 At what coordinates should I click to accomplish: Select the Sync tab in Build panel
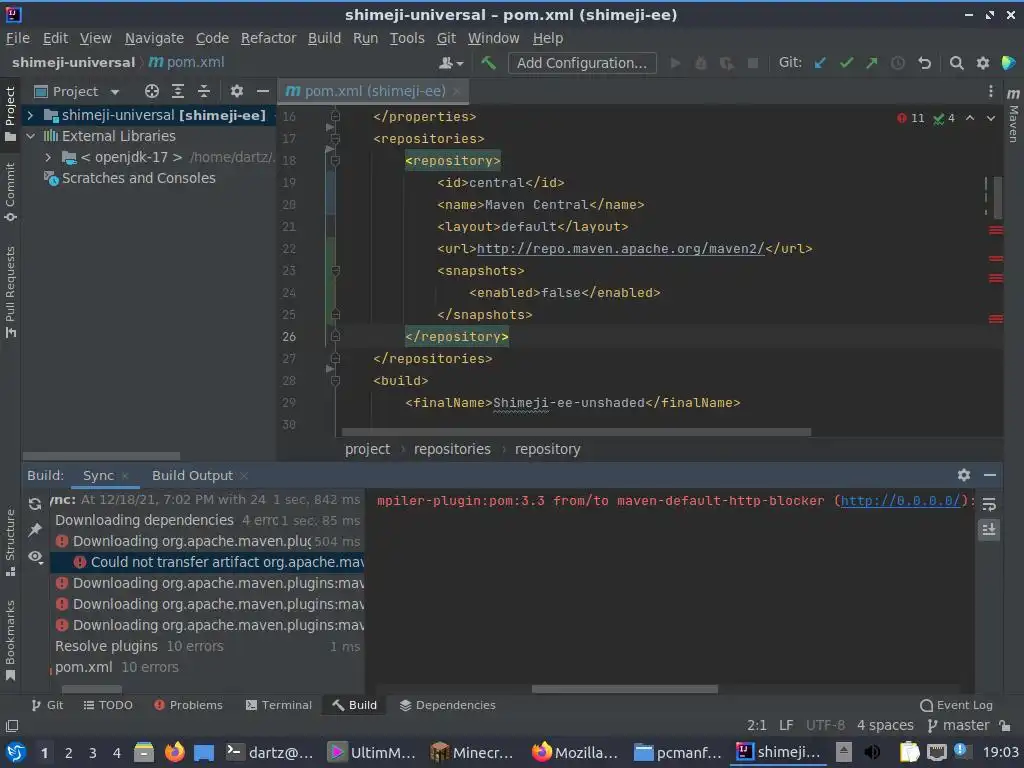pos(98,475)
